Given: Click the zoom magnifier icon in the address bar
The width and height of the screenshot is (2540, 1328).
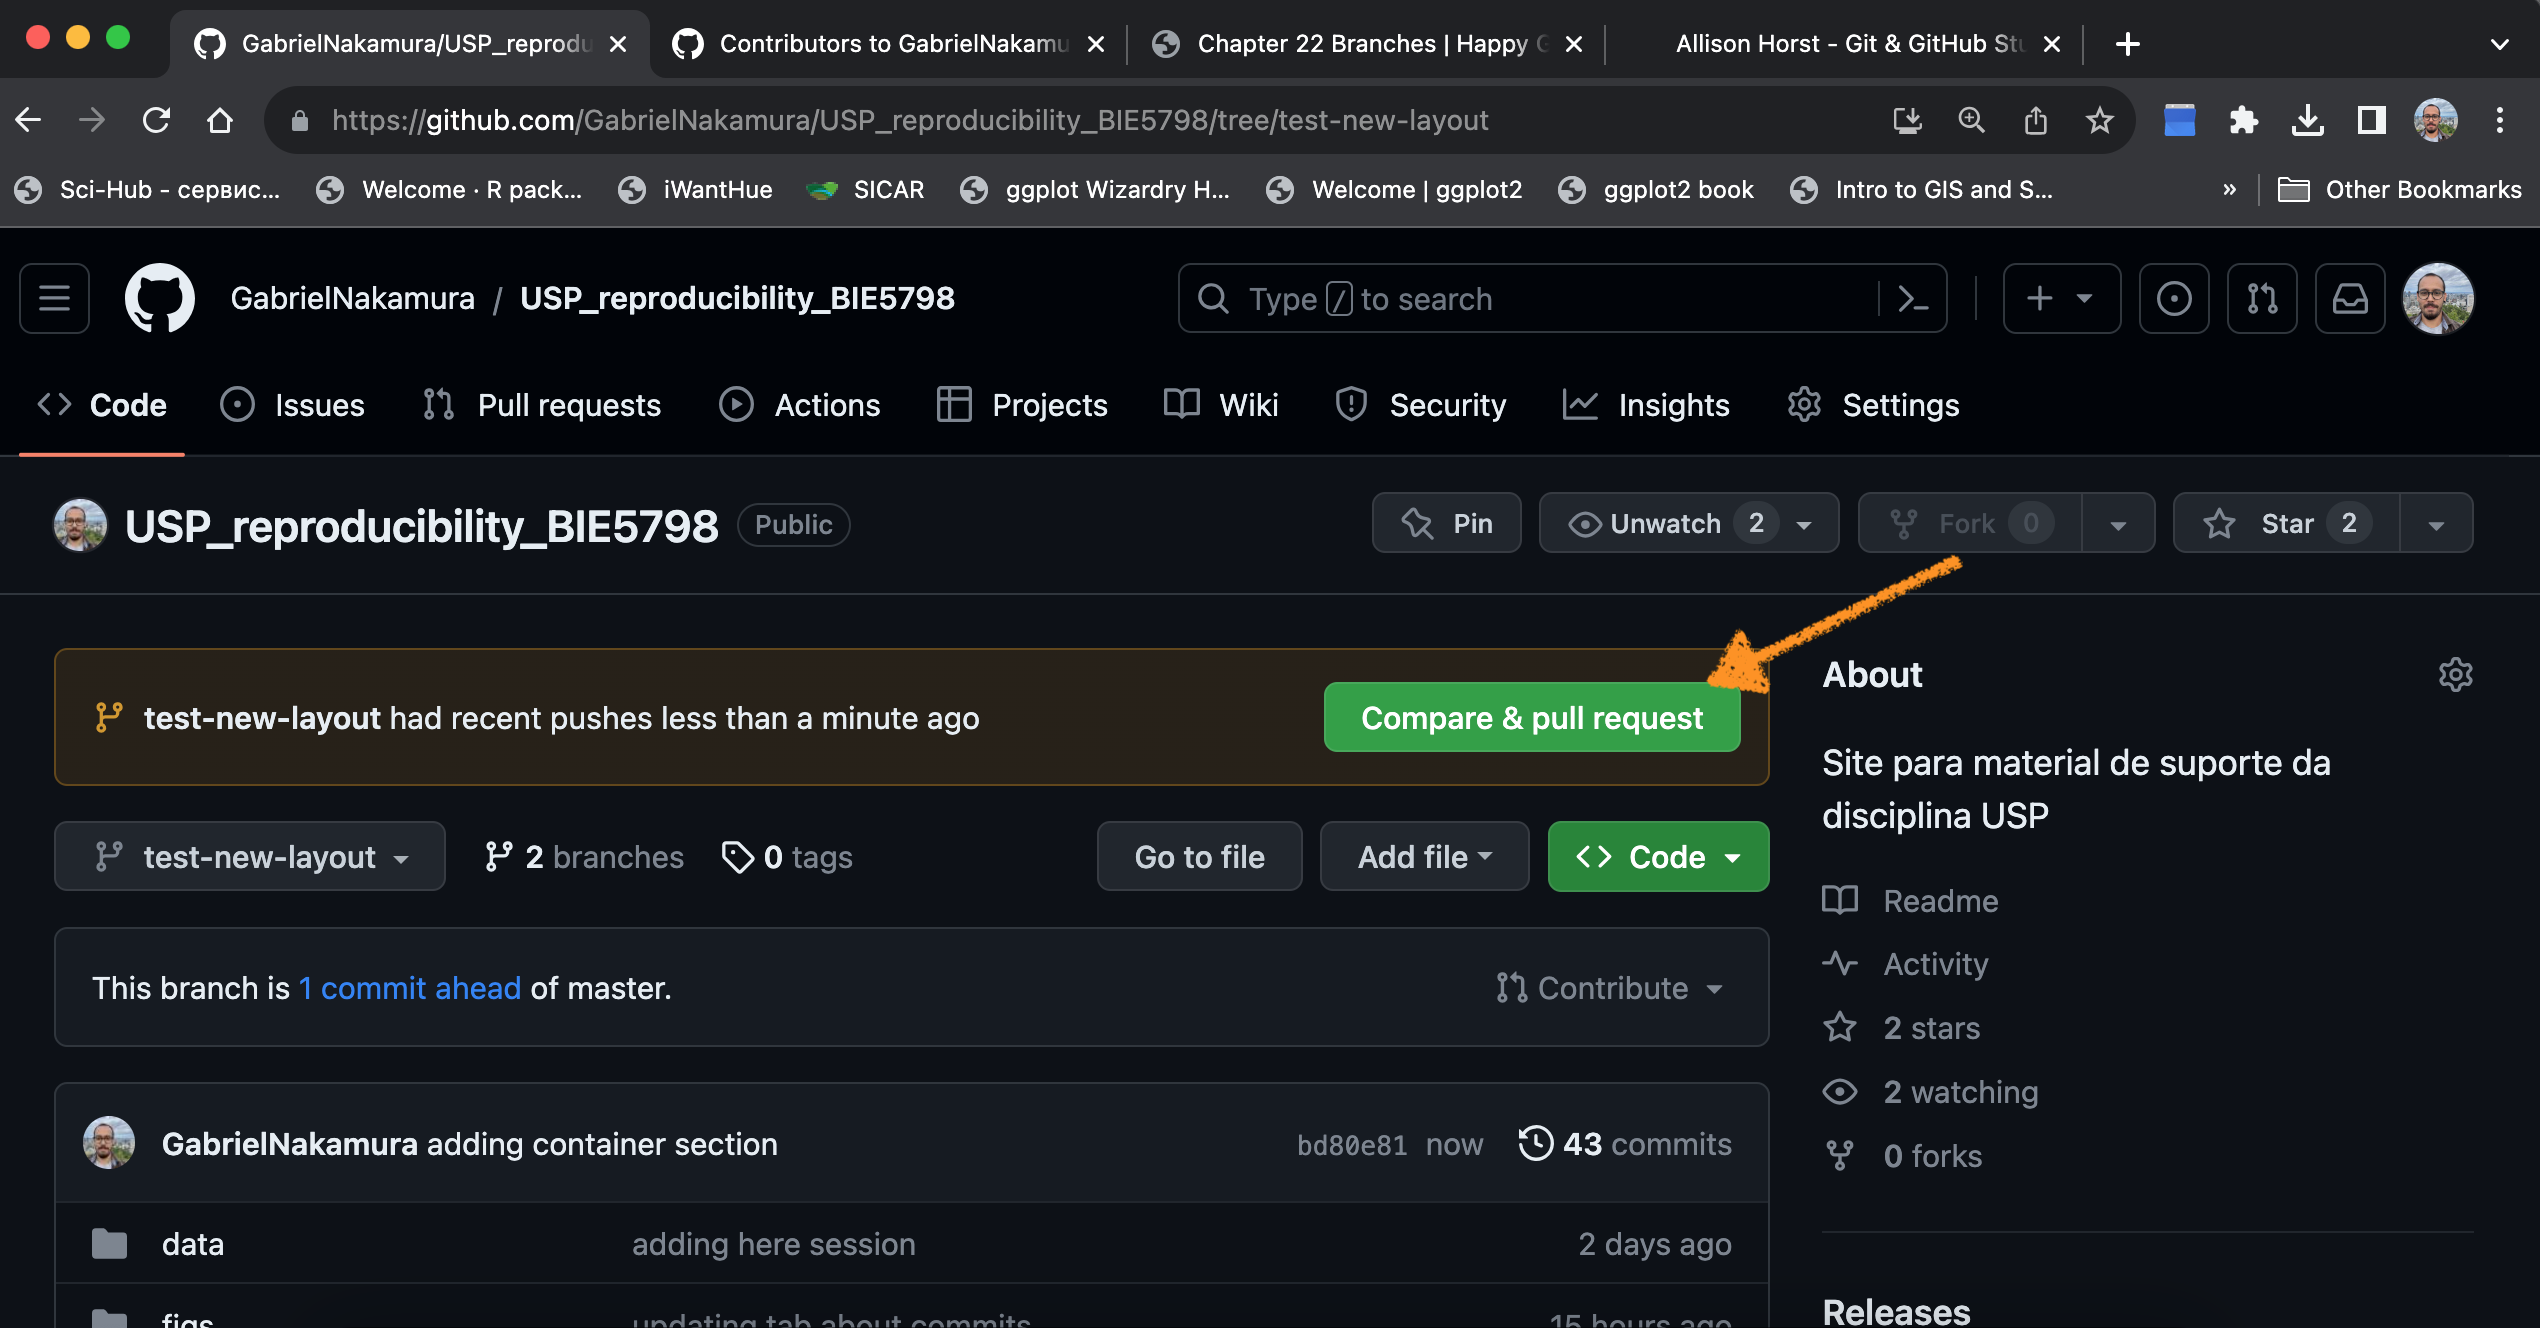Looking at the screenshot, I should click(1971, 120).
